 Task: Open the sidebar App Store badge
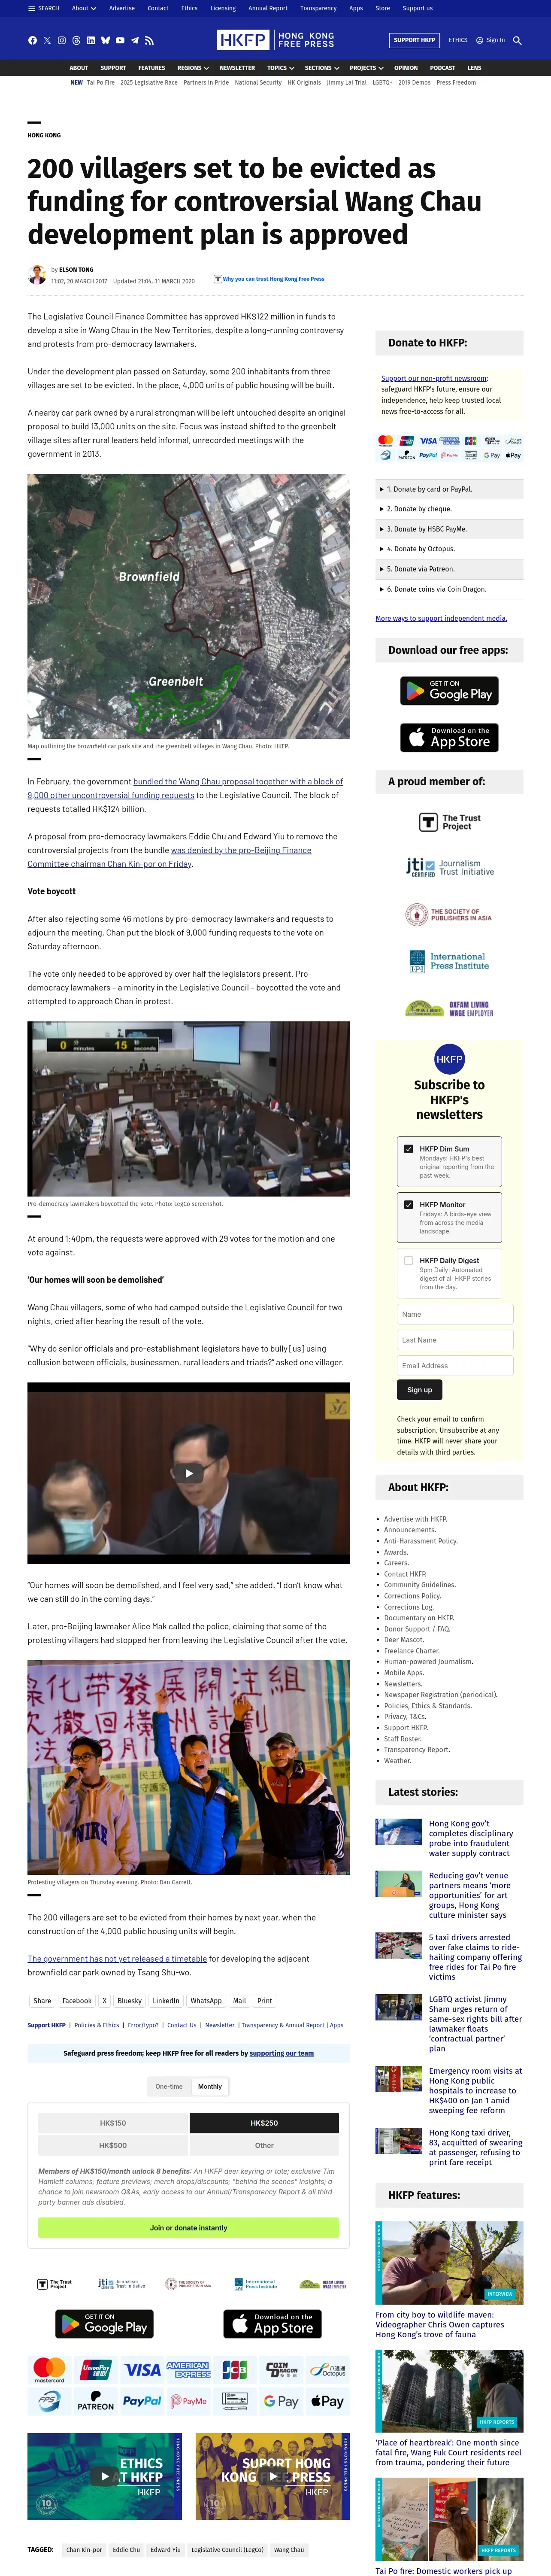point(449,737)
